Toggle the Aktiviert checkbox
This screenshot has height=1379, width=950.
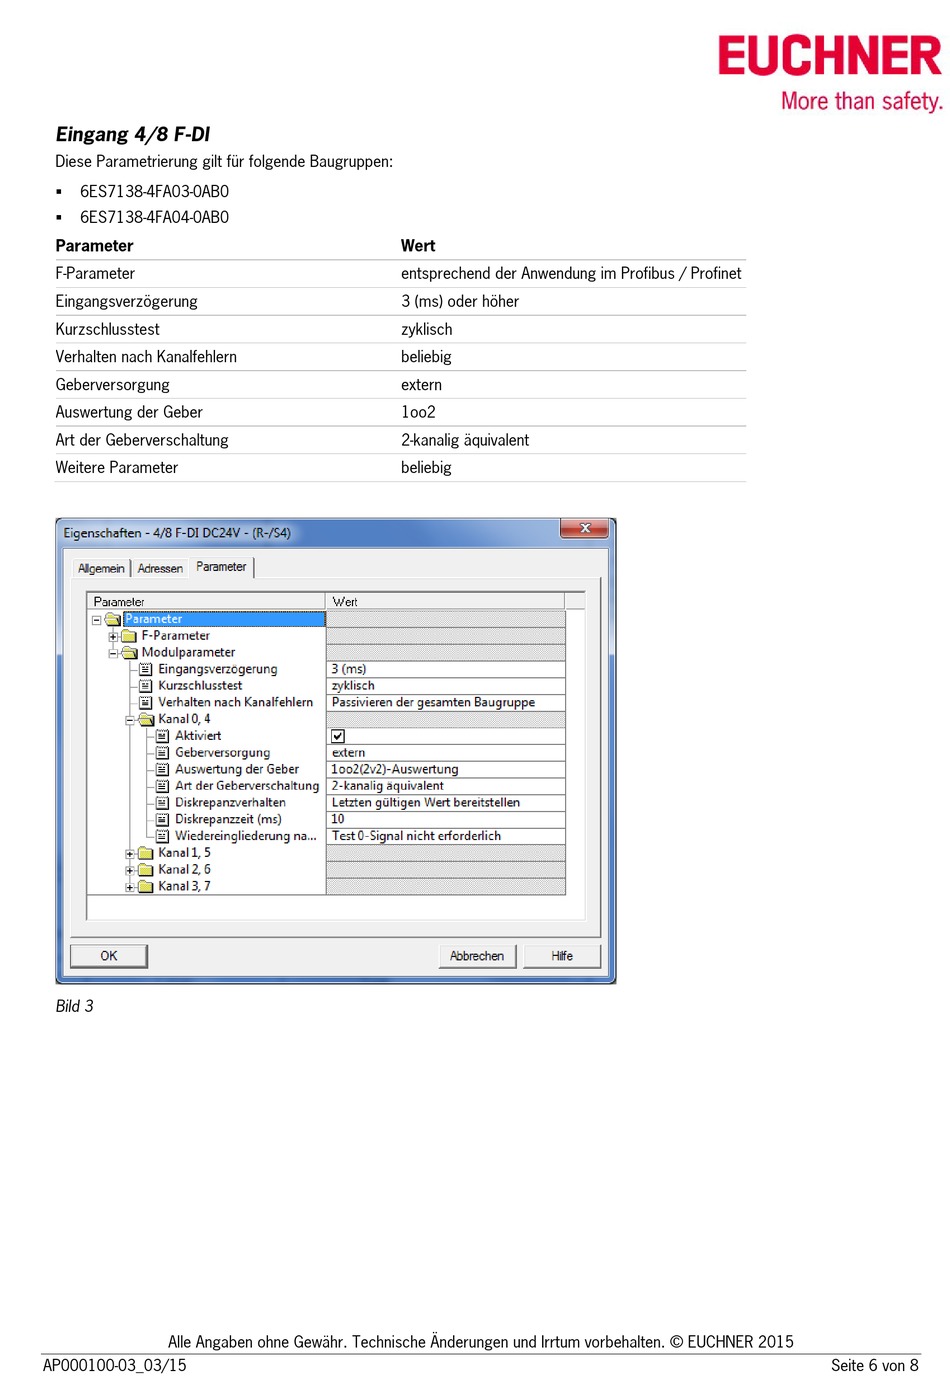[338, 736]
